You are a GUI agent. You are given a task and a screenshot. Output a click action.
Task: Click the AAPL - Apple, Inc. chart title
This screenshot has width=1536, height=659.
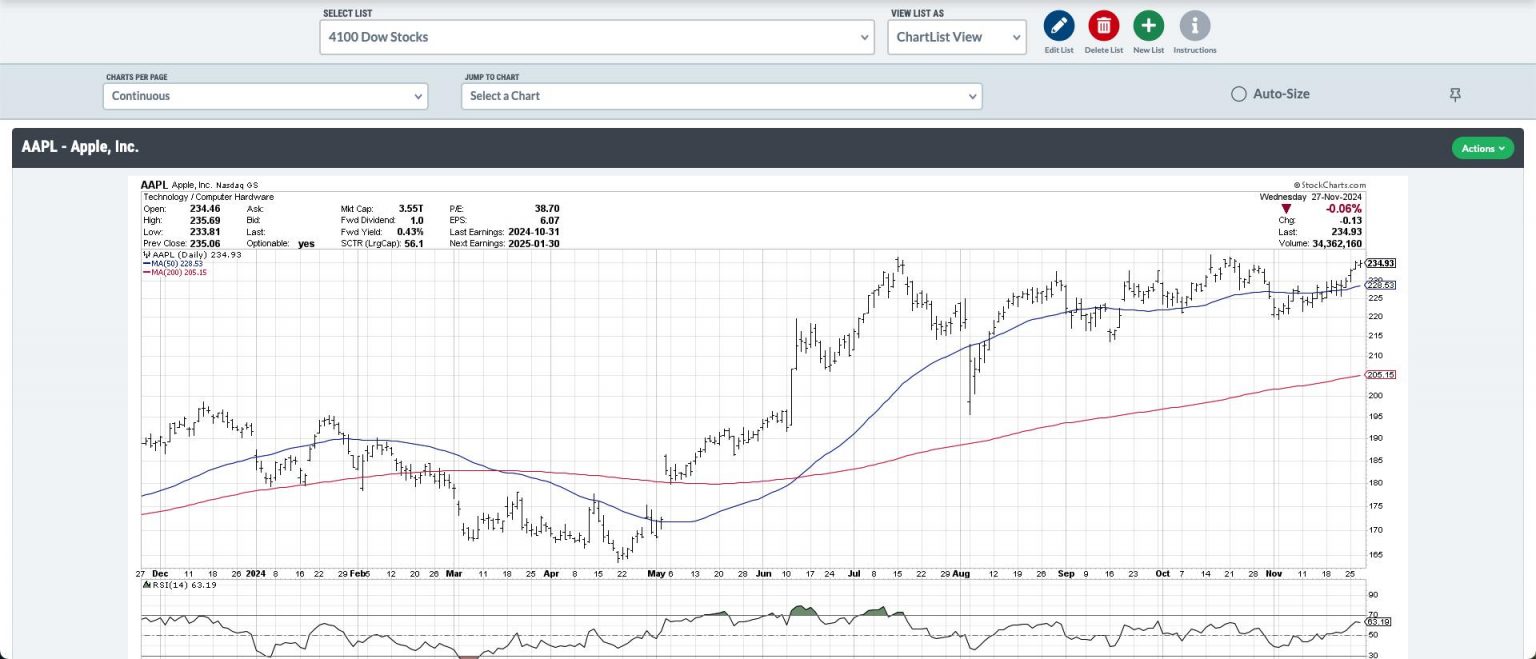pyautogui.click(x=80, y=147)
